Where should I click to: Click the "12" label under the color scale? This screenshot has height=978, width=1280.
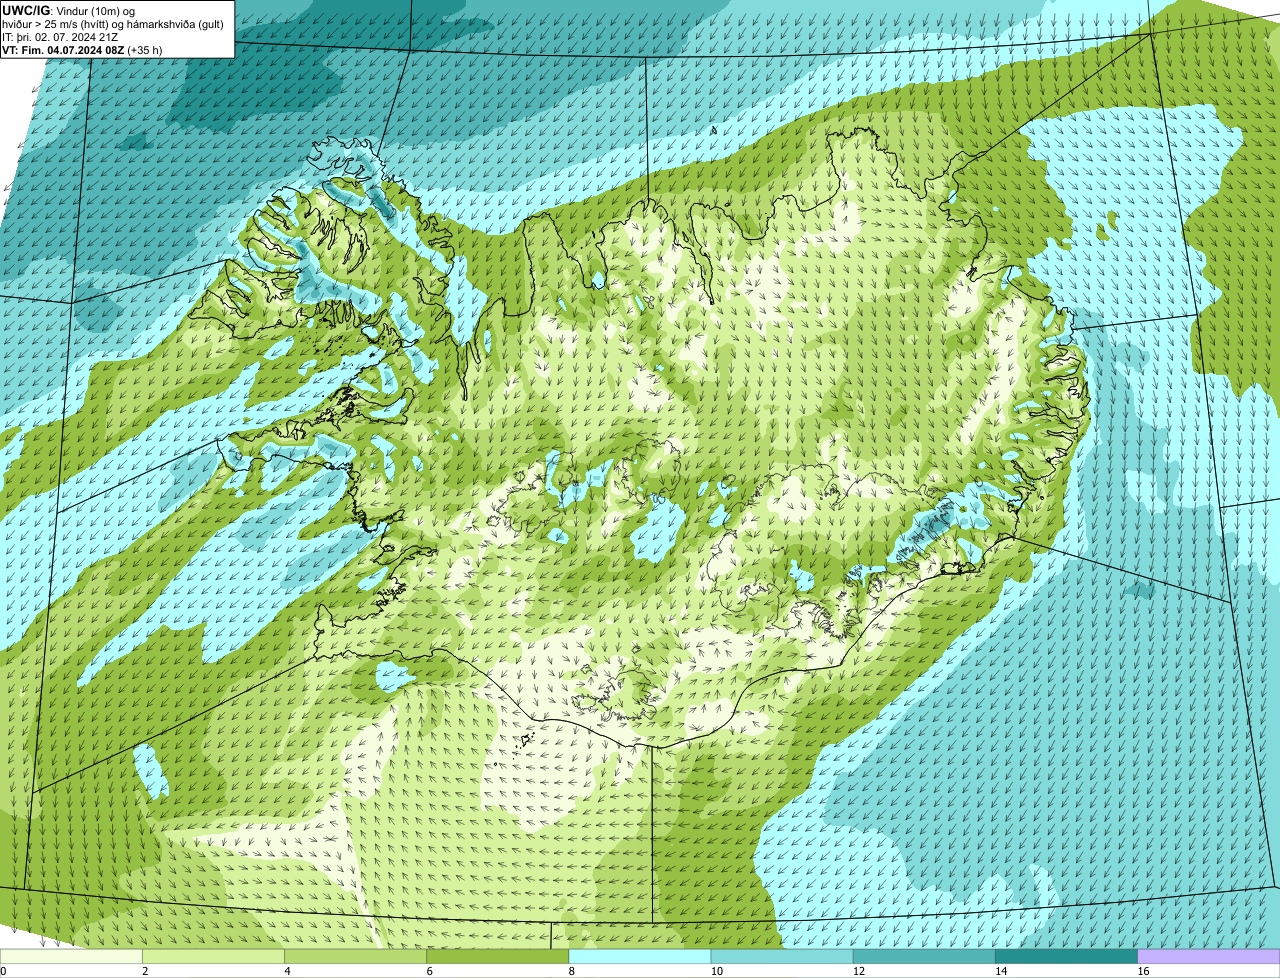point(858,971)
